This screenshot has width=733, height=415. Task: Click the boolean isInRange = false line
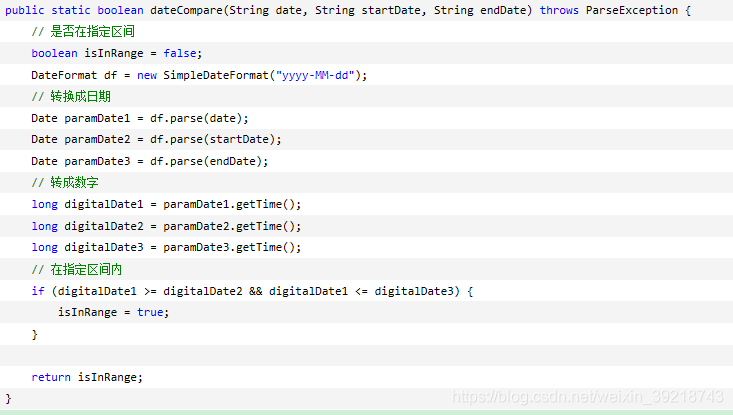click(116, 53)
